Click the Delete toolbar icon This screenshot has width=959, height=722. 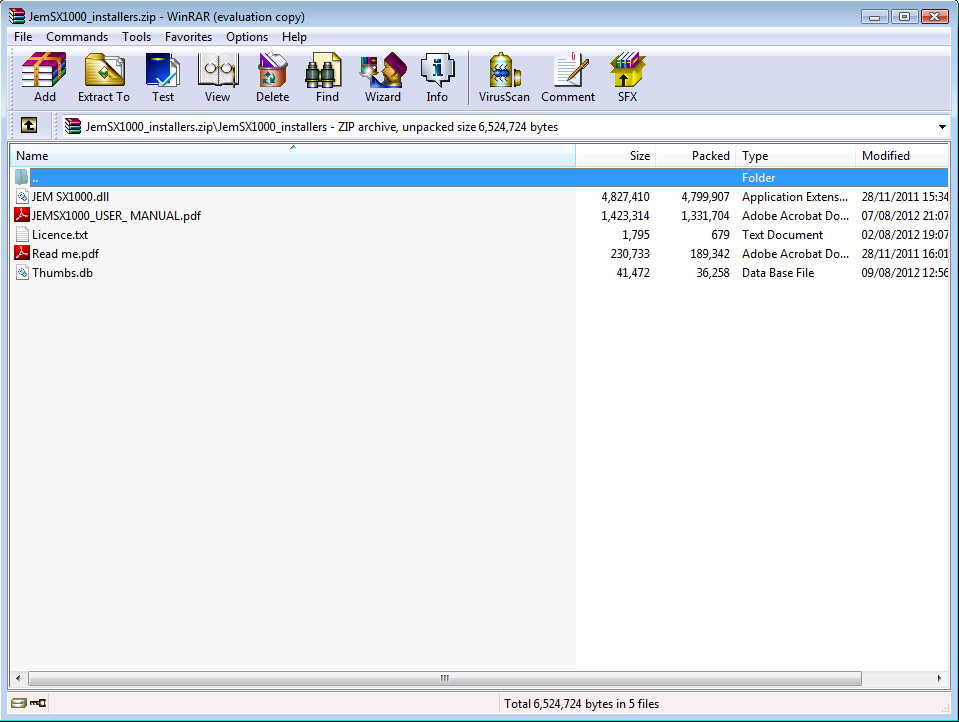click(x=272, y=77)
